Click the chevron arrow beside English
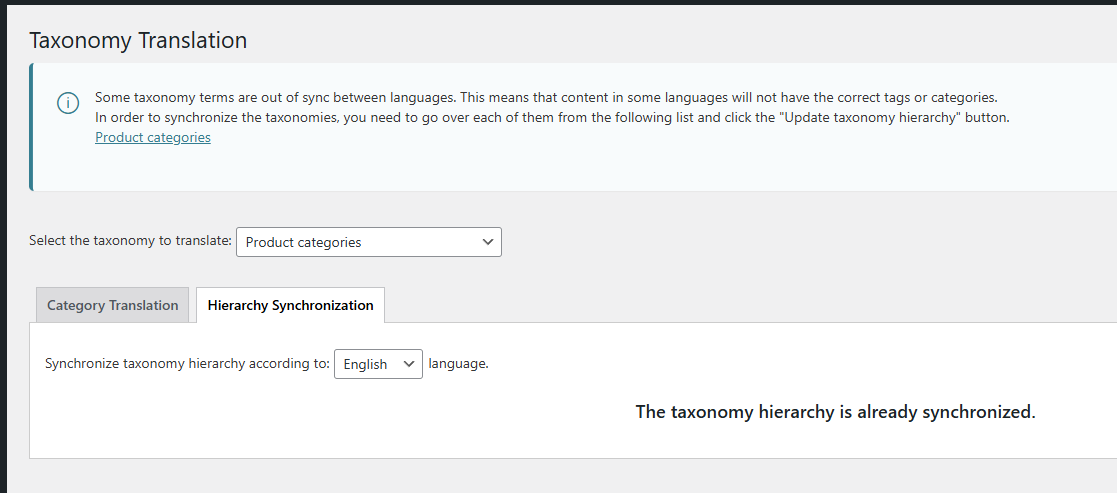This screenshot has height=493, width=1117. (x=408, y=364)
